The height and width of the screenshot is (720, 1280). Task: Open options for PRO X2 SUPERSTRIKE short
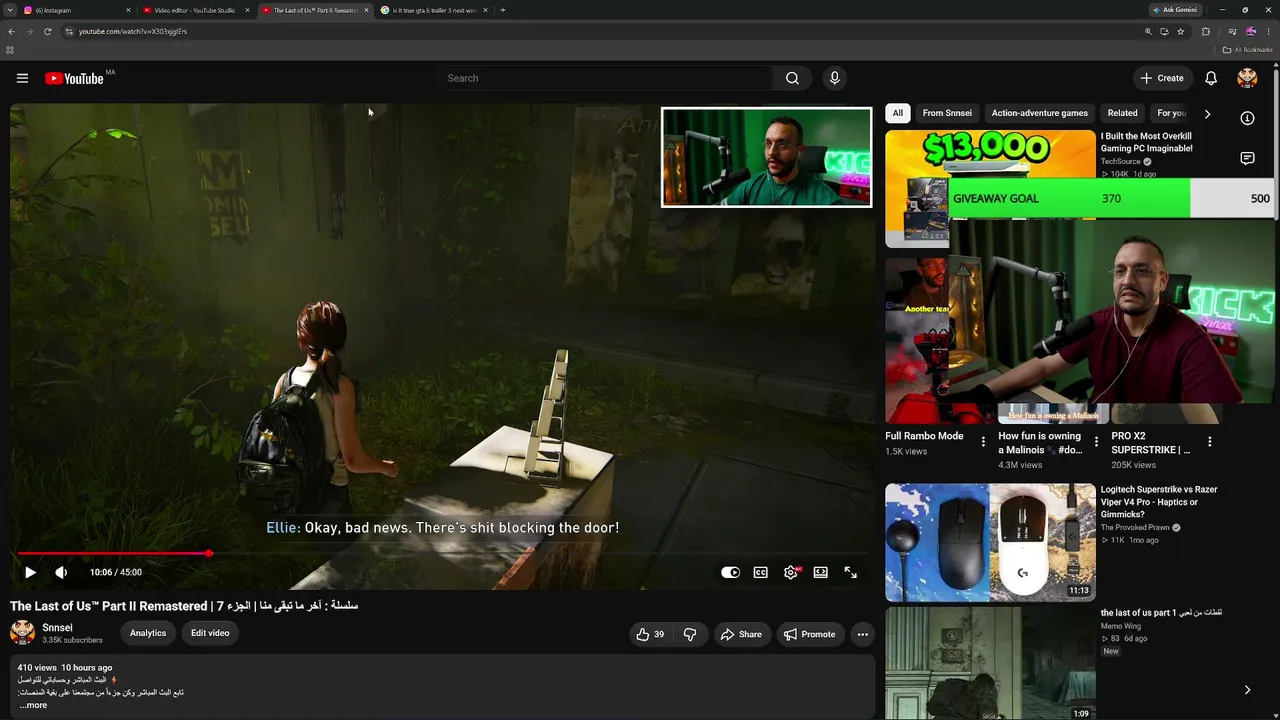pyautogui.click(x=1209, y=442)
